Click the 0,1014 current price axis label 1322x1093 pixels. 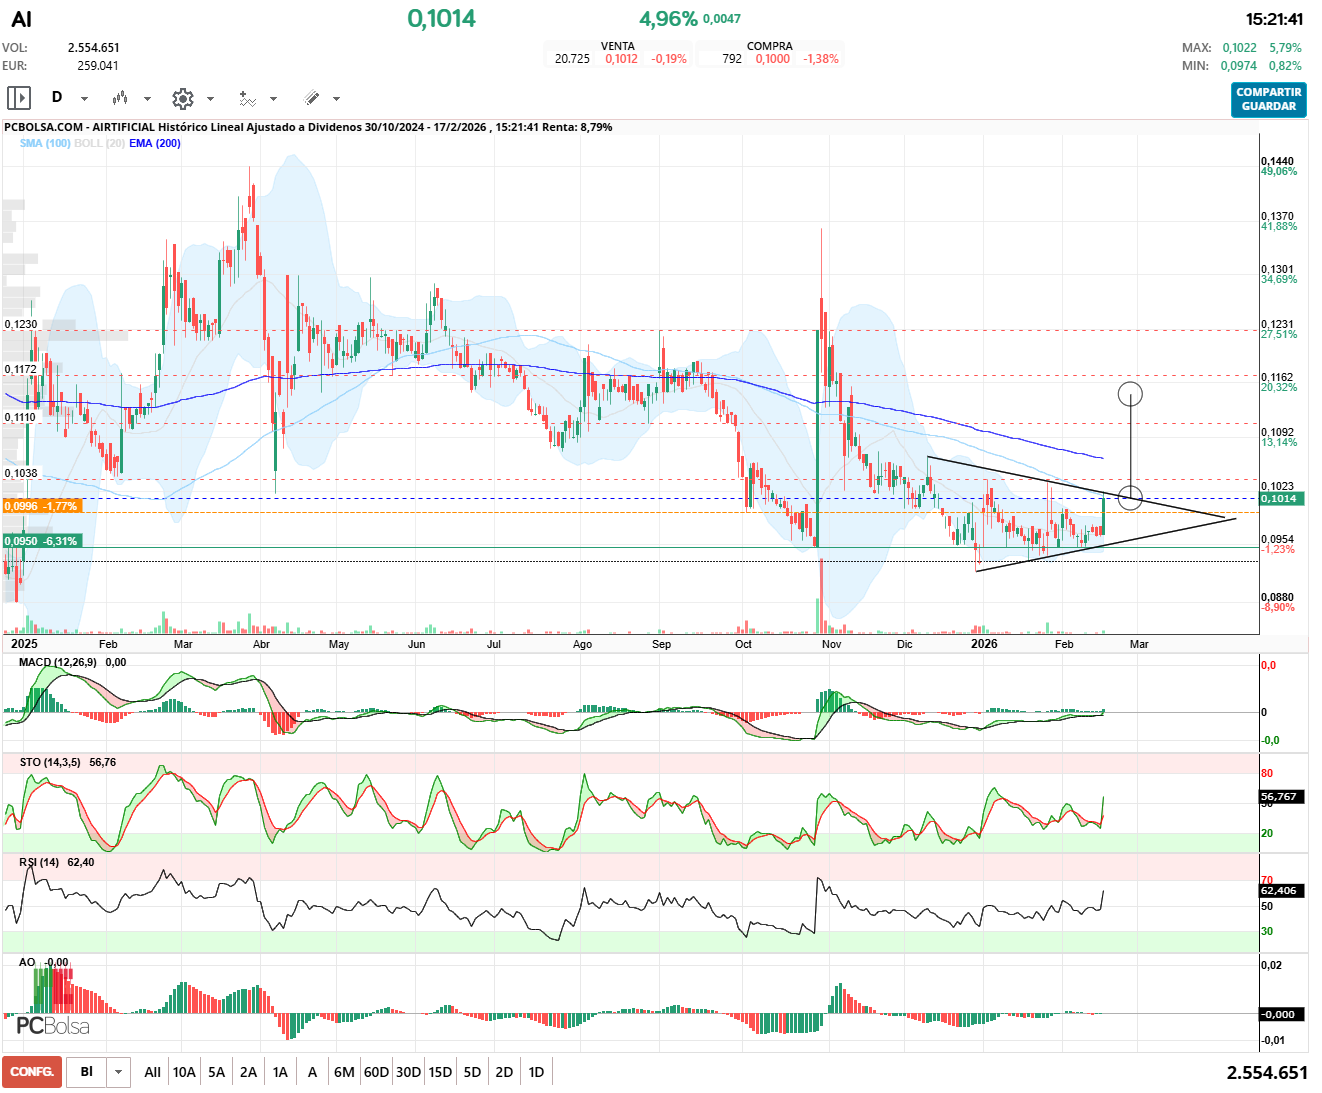click(x=1281, y=498)
